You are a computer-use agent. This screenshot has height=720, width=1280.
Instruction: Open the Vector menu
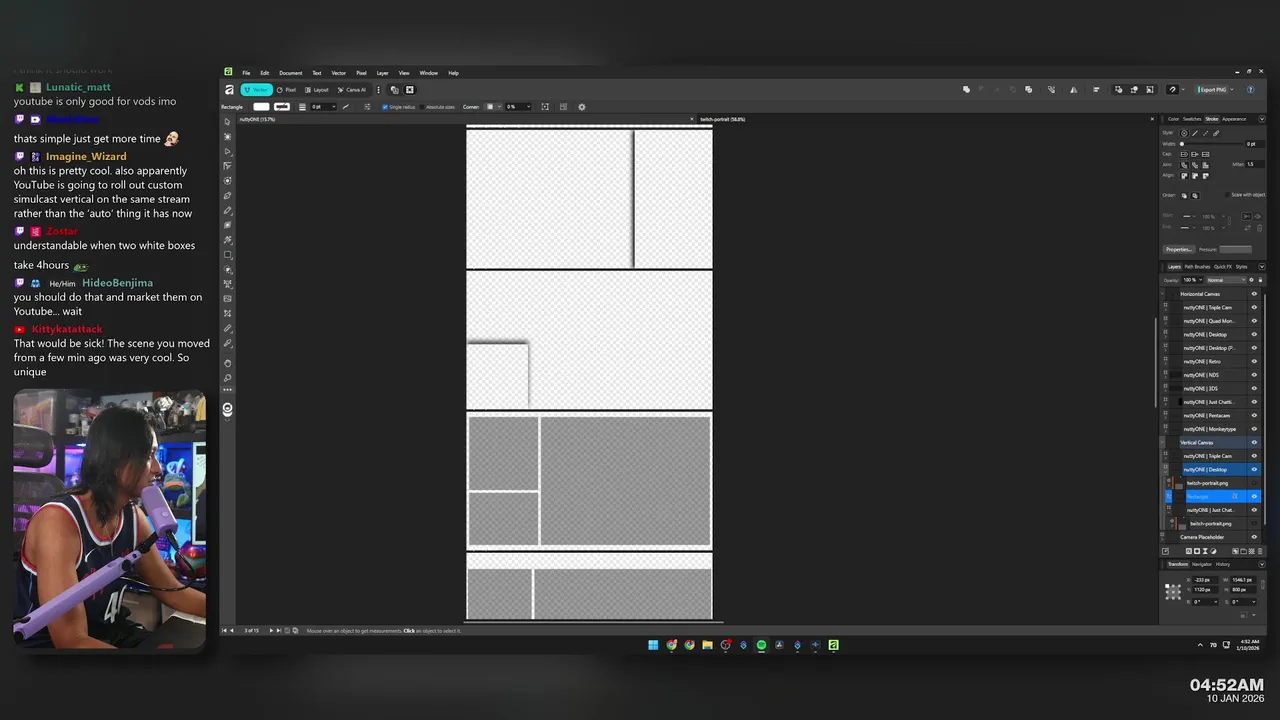(339, 73)
